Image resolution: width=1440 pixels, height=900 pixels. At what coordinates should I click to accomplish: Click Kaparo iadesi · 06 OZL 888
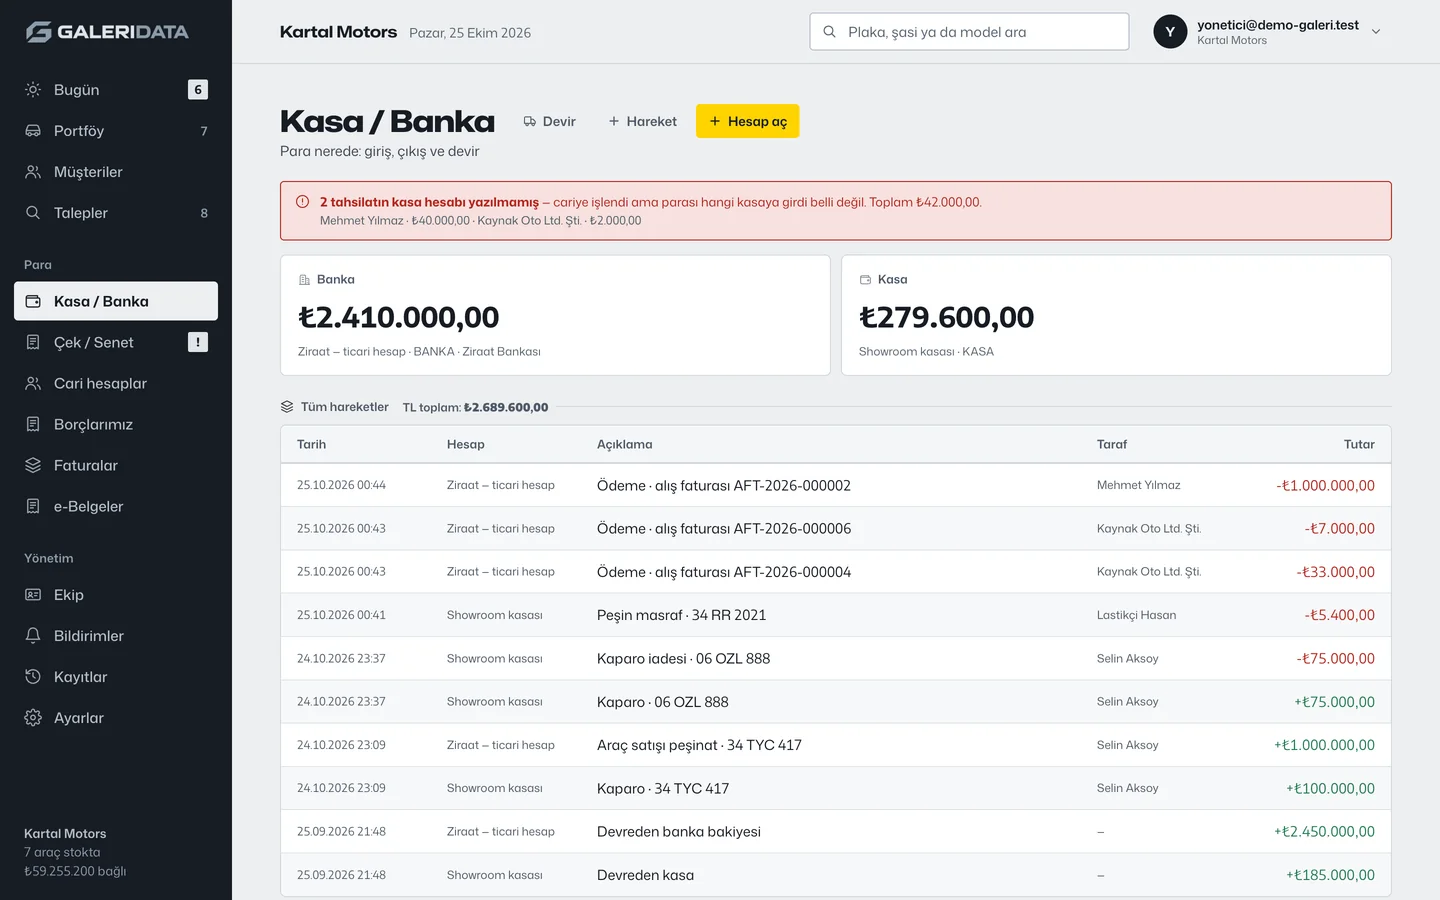pyautogui.click(x=683, y=658)
